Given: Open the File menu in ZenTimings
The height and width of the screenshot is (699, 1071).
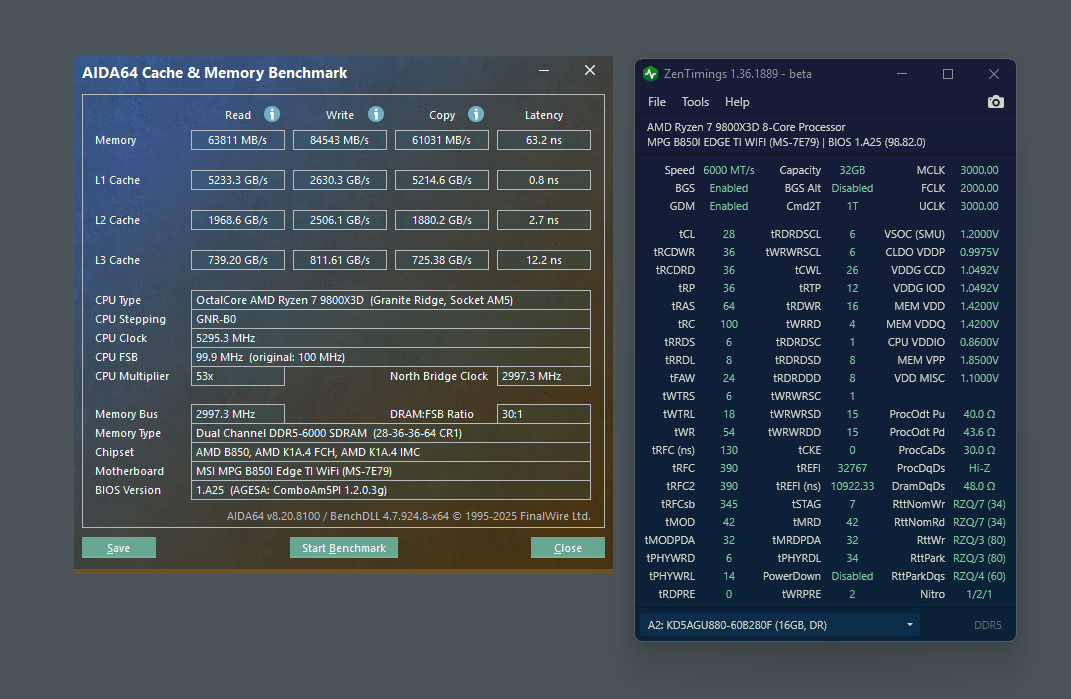Looking at the screenshot, I should (x=657, y=102).
